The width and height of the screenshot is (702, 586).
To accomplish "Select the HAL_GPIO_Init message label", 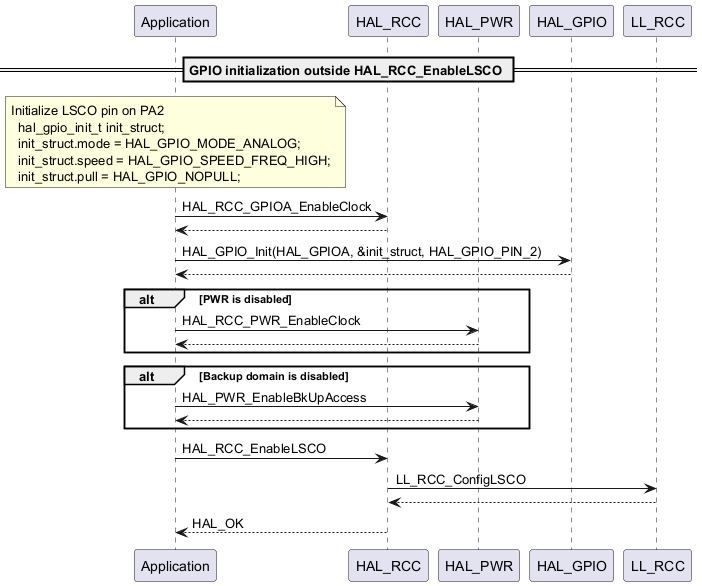I will [x=361, y=251].
